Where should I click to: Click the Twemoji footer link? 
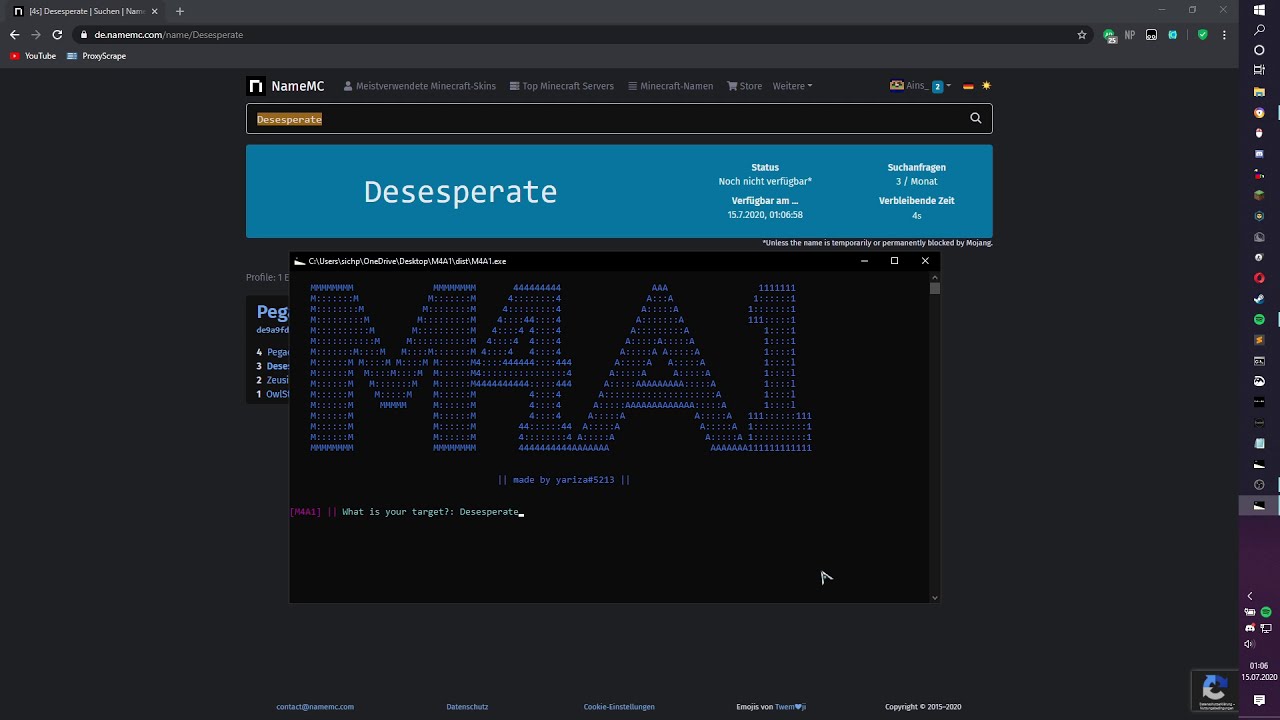(x=791, y=707)
